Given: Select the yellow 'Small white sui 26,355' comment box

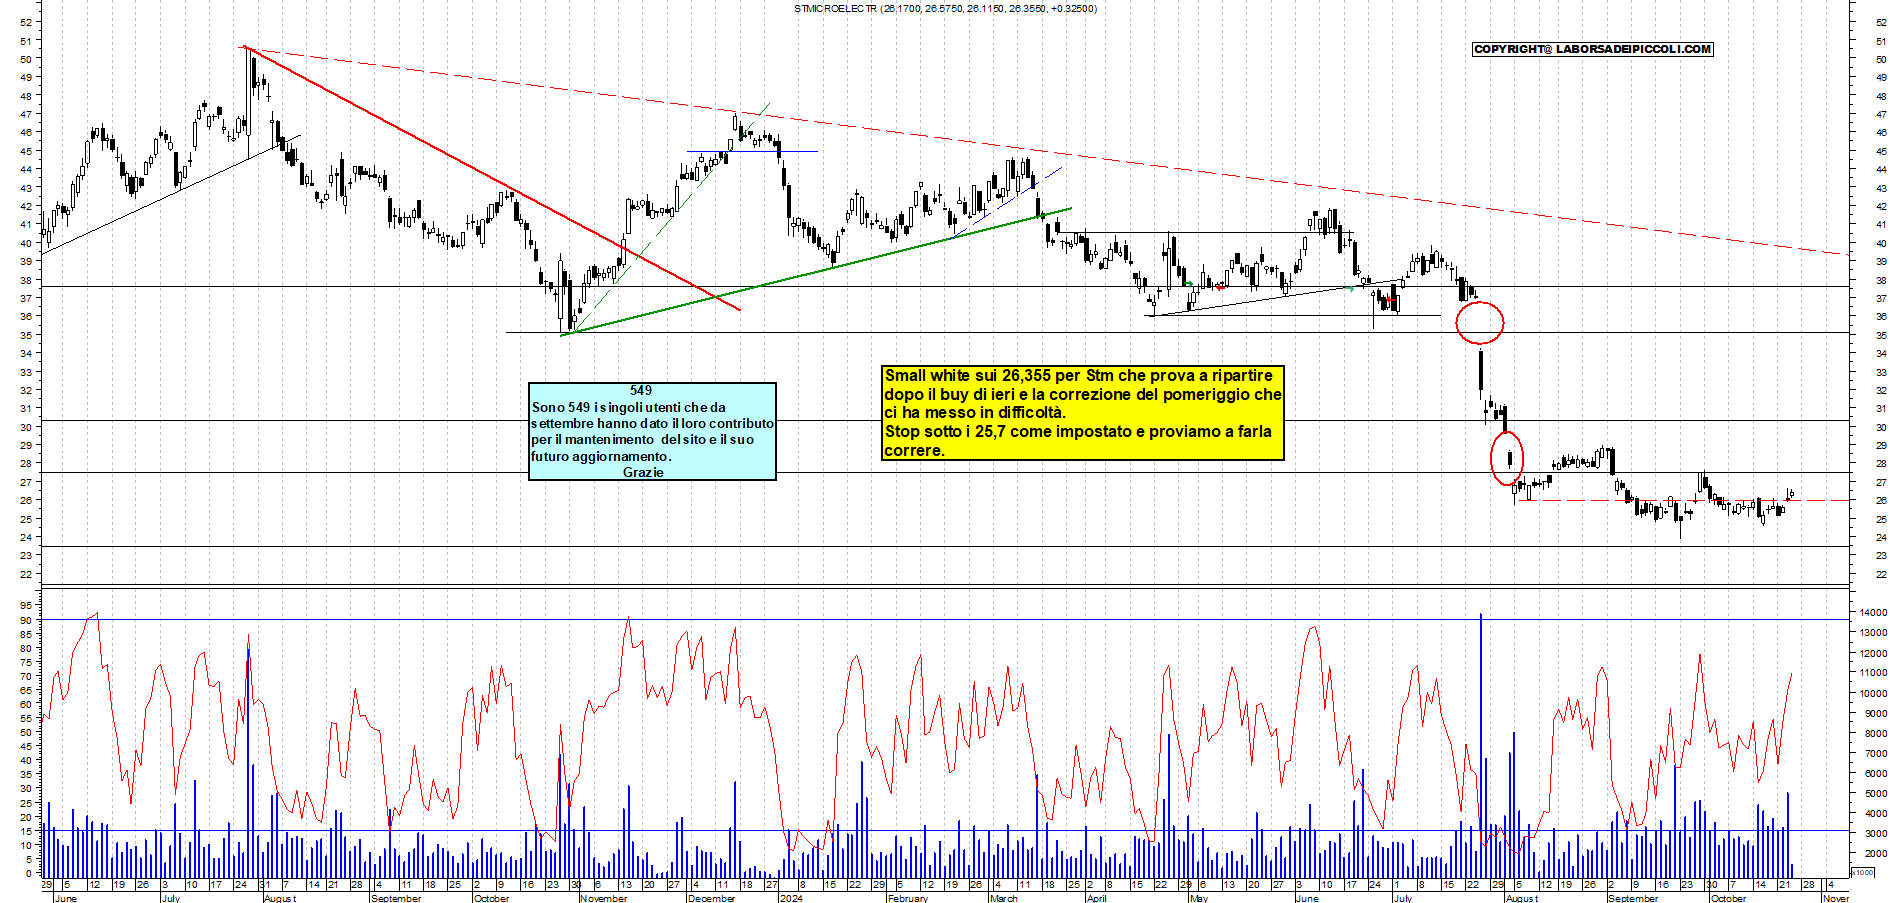Looking at the screenshot, I should tap(1082, 413).
